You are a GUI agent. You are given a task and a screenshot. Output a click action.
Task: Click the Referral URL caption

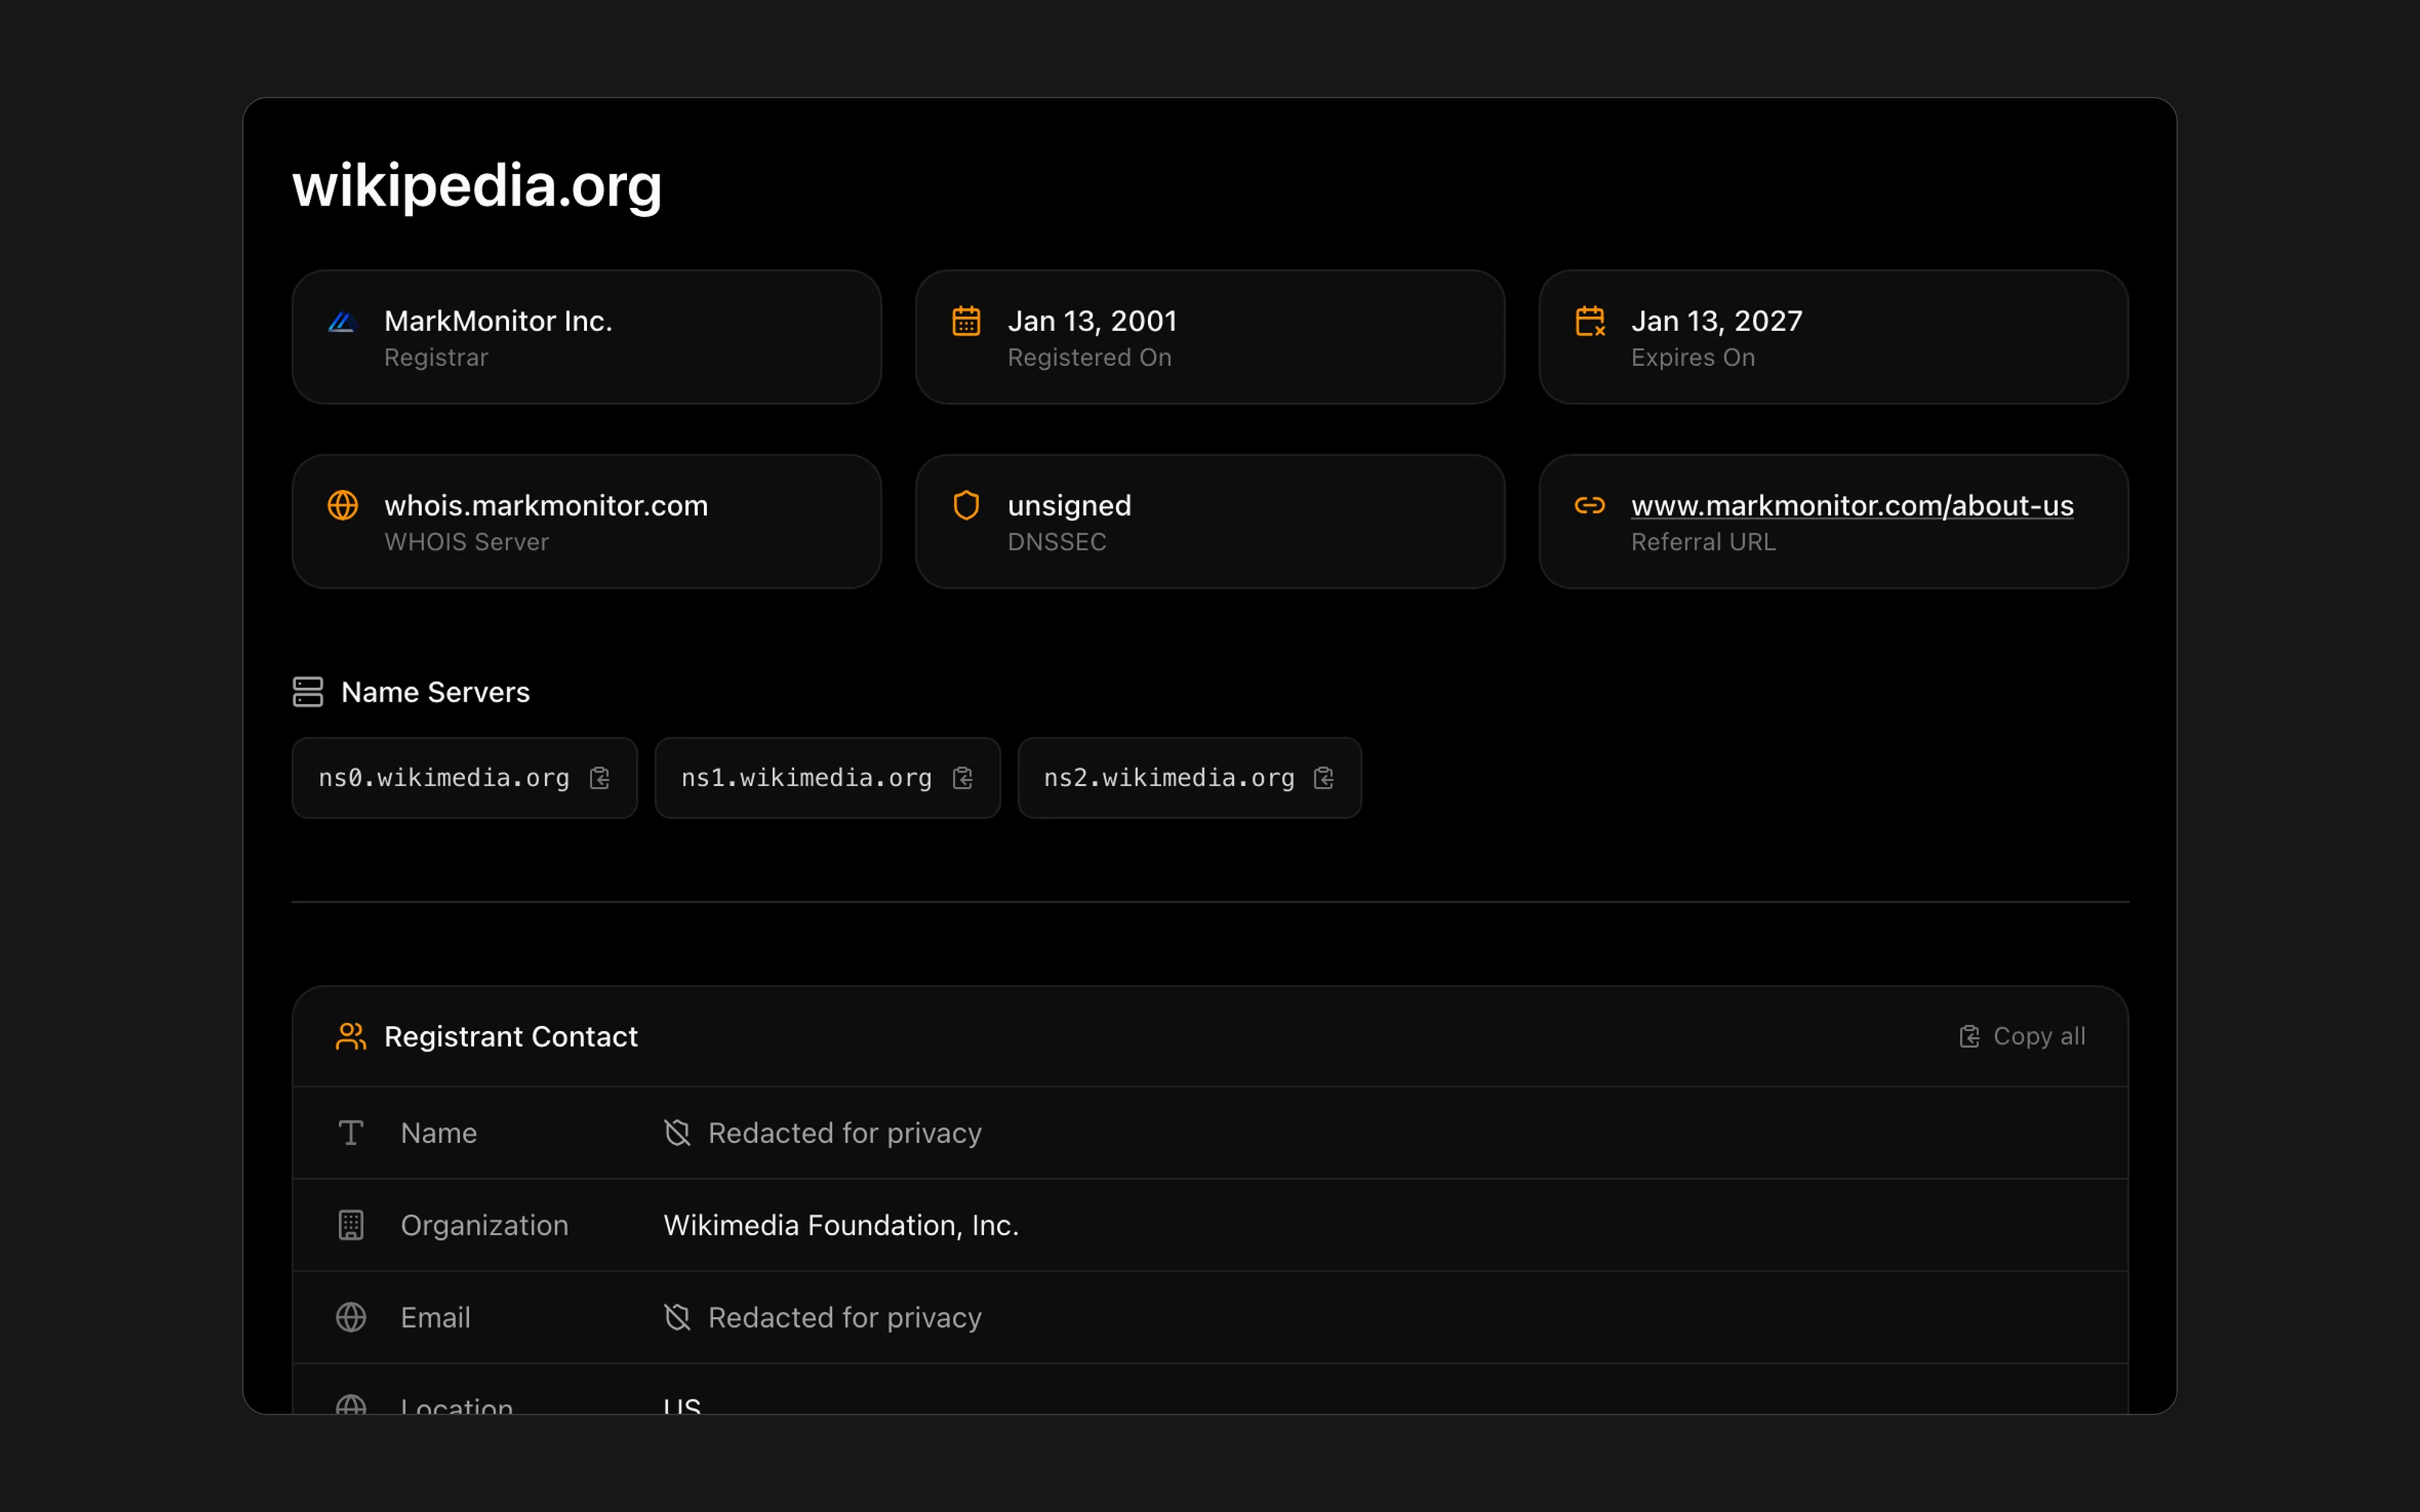1703,542
